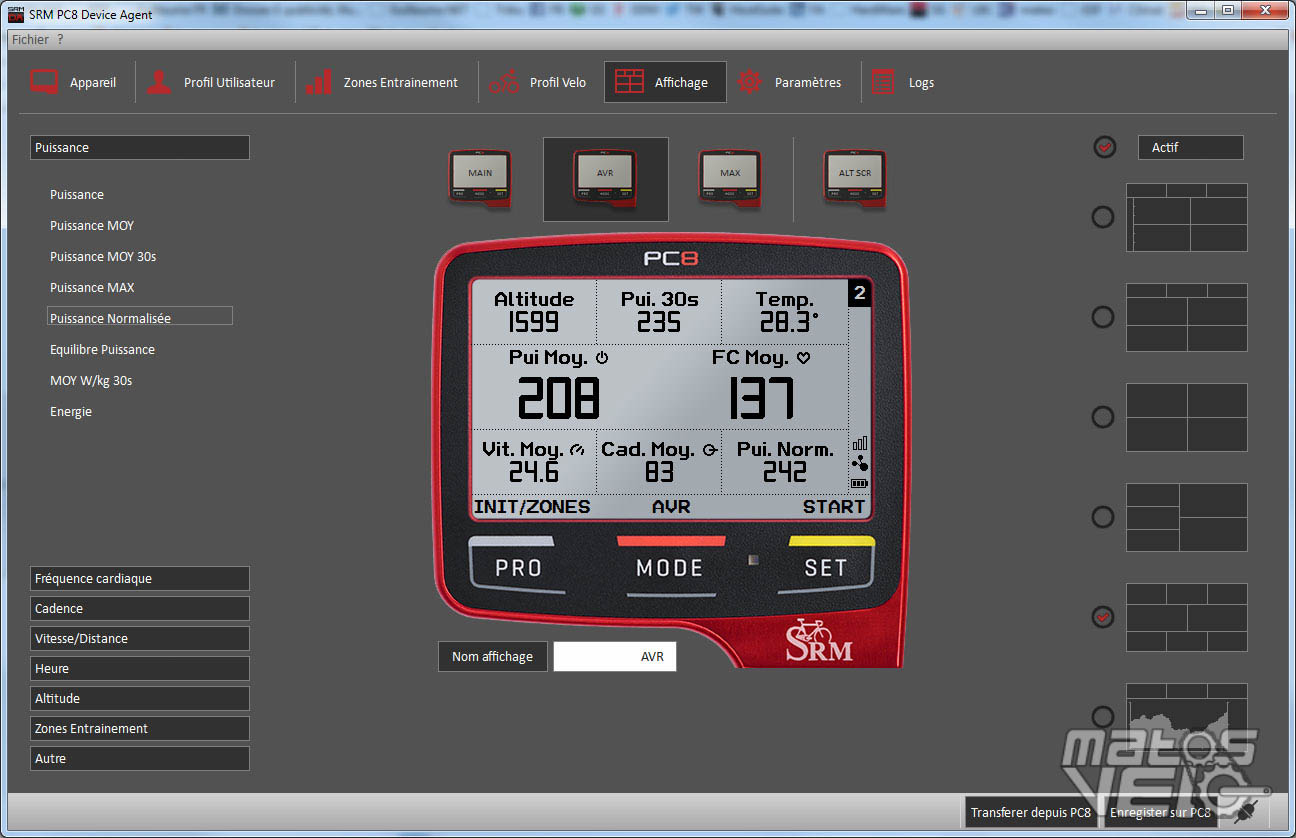The width and height of the screenshot is (1296, 838).
Task: Click Transferer depuis PC8 button
Action: click(1031, 812)
